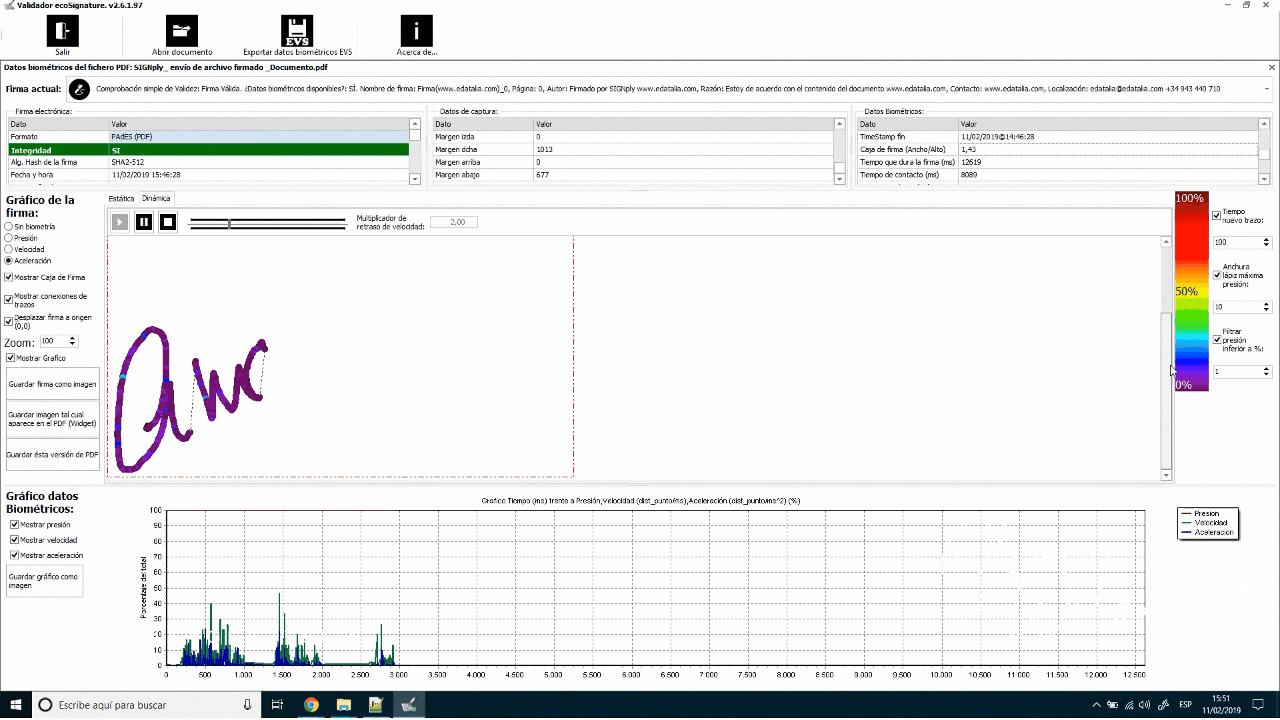
Task: Toggle Mostrar conexiones de trazos checkbox
Action: [9, 299]
